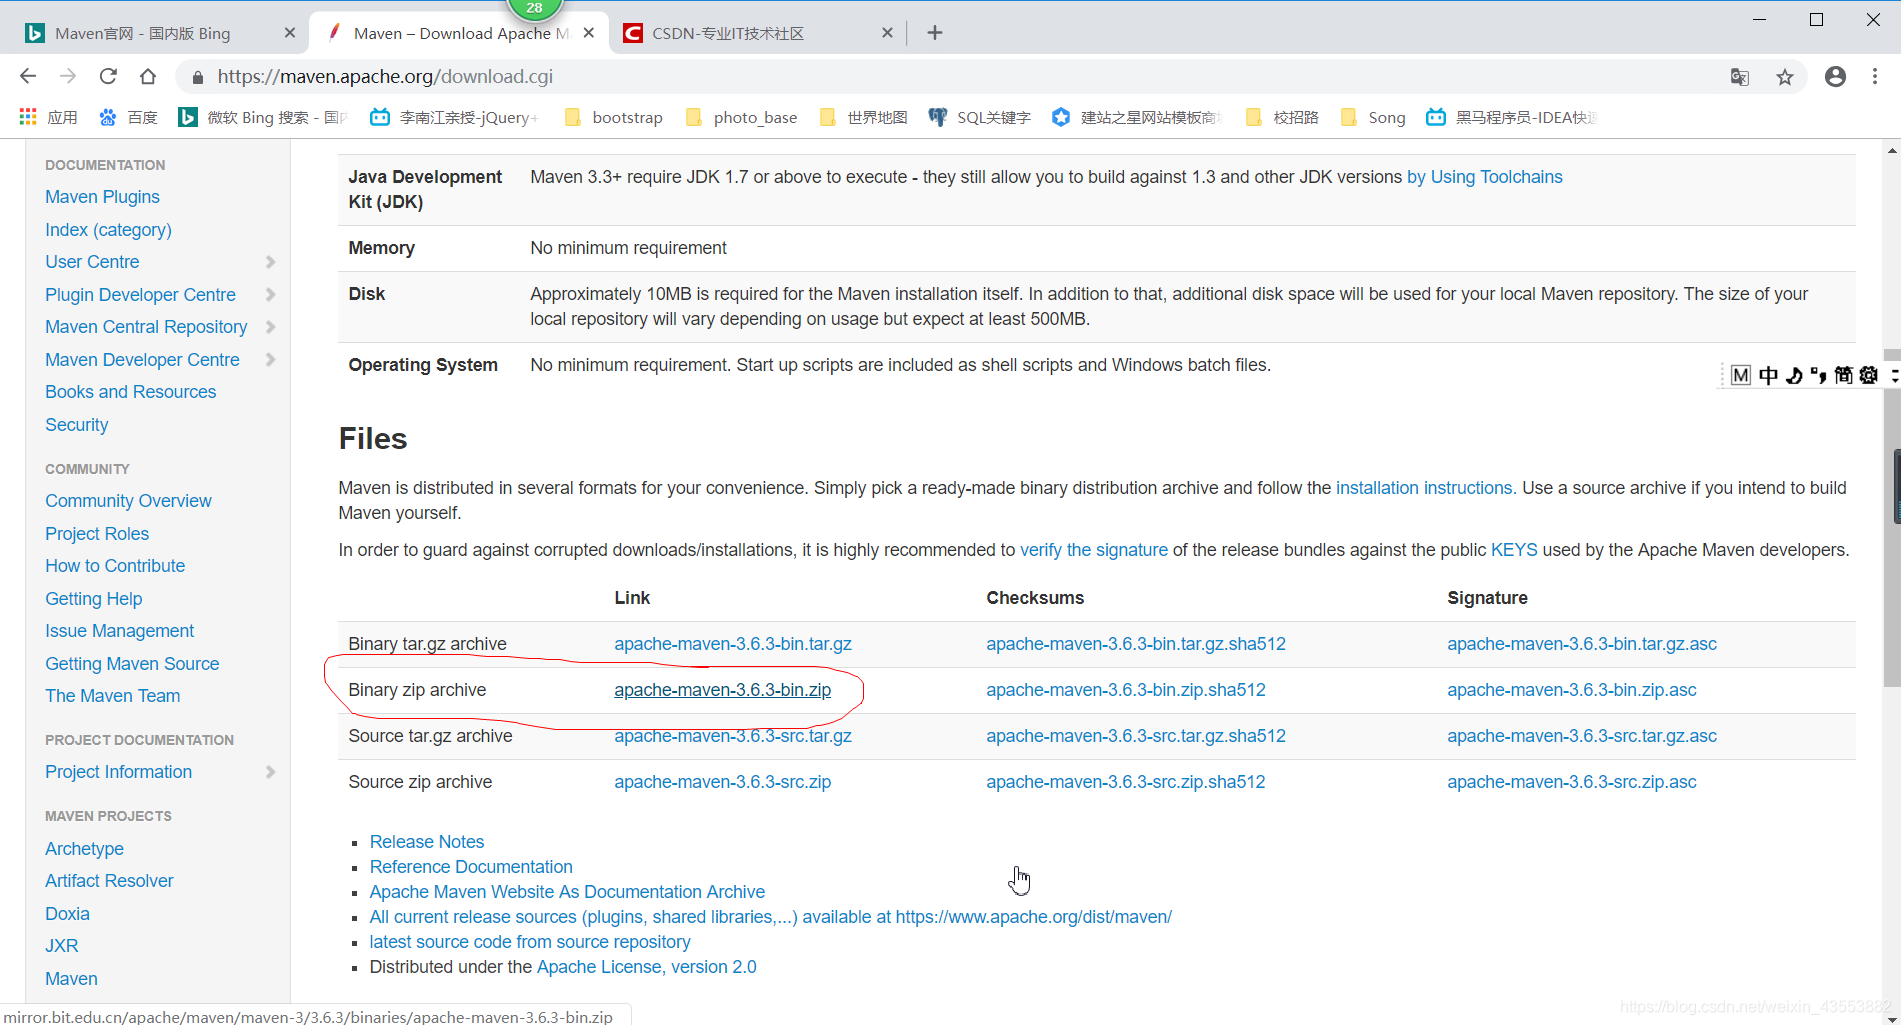Click the browser Back arrow
This screenshot has height=1025, width=1901.
pyautogui.click(x=28, y=76)
